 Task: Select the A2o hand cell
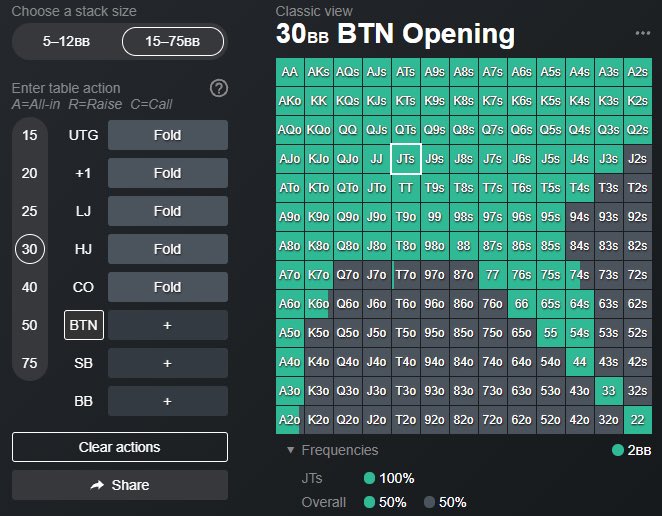(x=290, y=420)
